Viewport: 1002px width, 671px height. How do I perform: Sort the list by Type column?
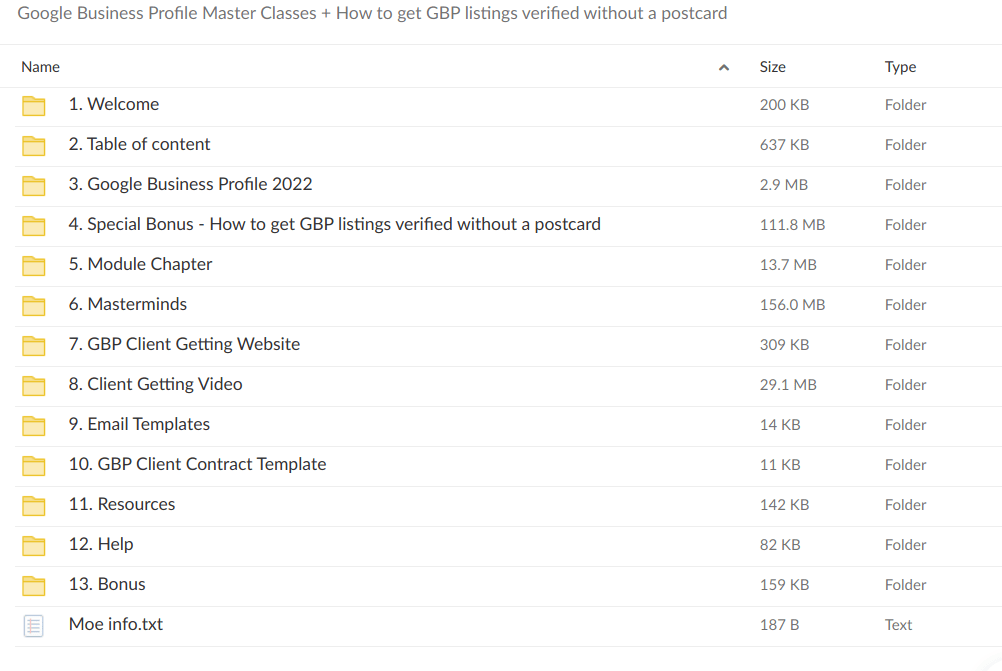pos(900,67)
